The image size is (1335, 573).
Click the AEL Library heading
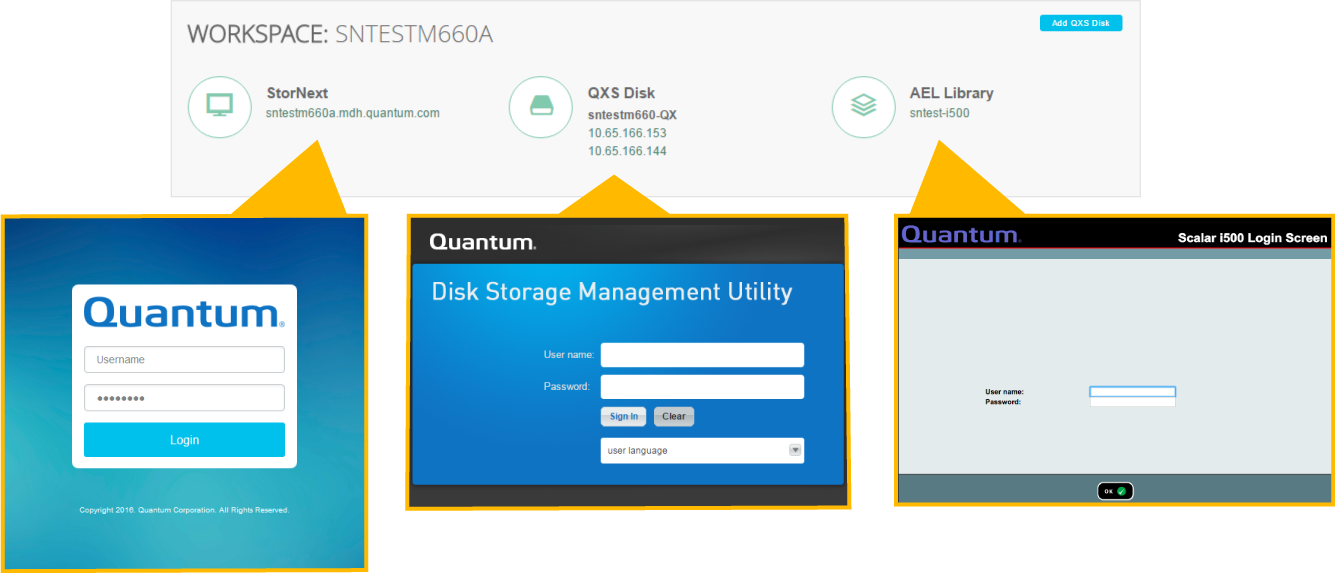click(x=951, y=93)
